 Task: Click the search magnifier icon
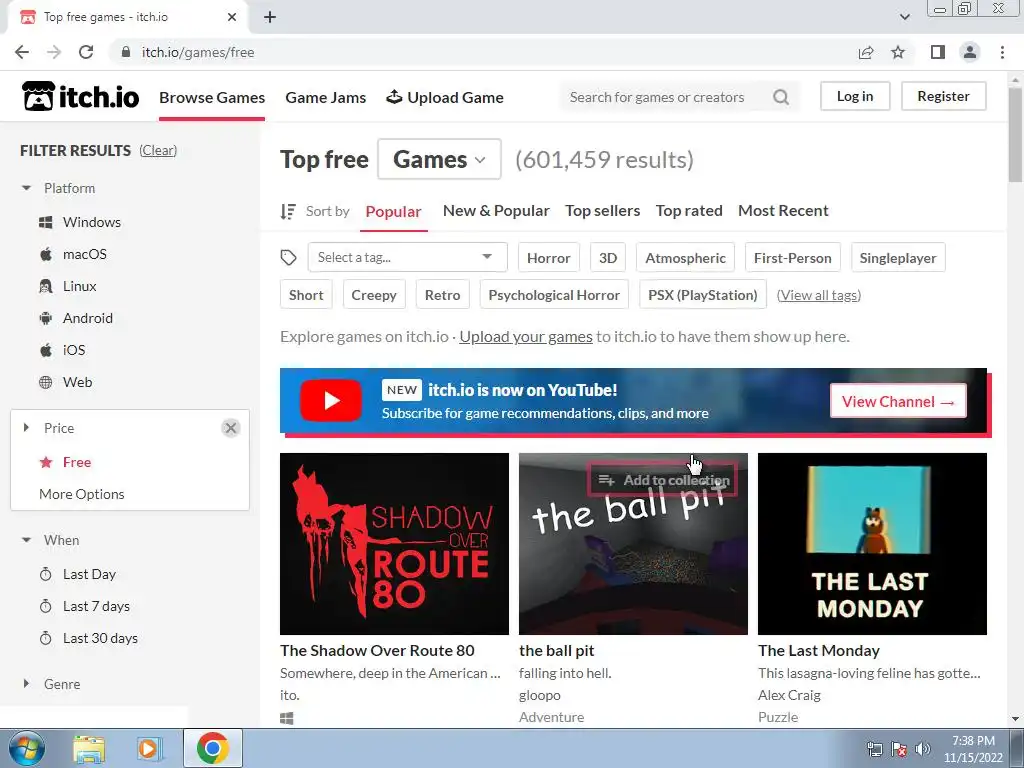(x=781, y=97)
